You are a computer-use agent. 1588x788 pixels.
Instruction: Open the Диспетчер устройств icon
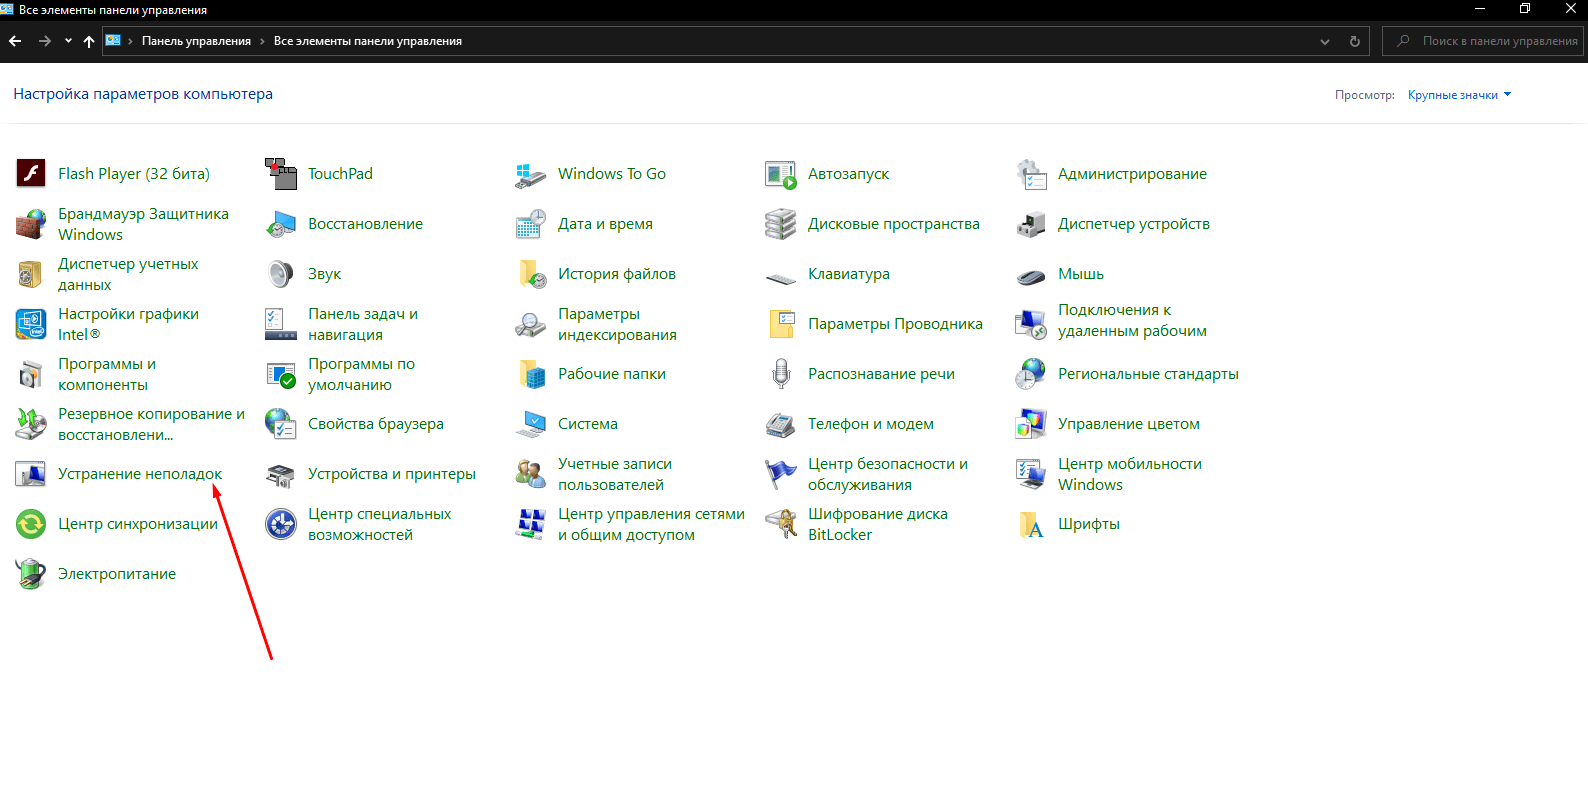[1031, 224]
